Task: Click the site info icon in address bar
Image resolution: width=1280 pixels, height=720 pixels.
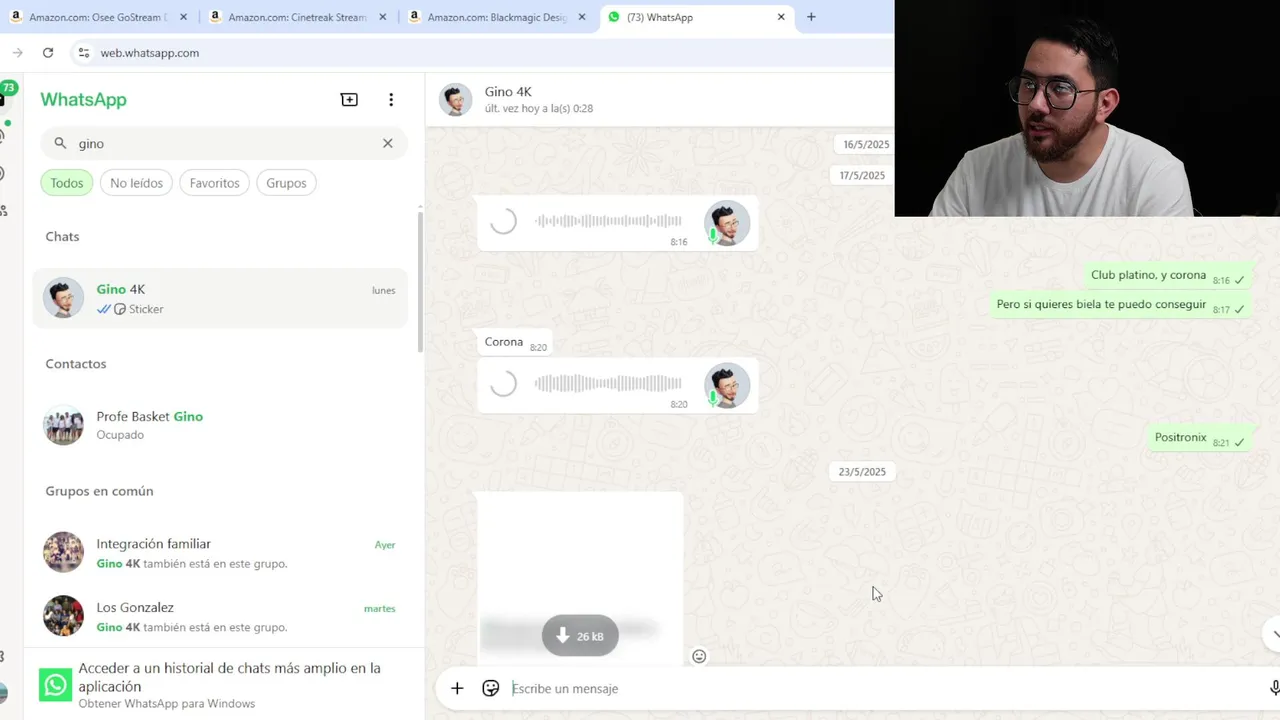Action: pyautogui.click(x=84, y=53)
